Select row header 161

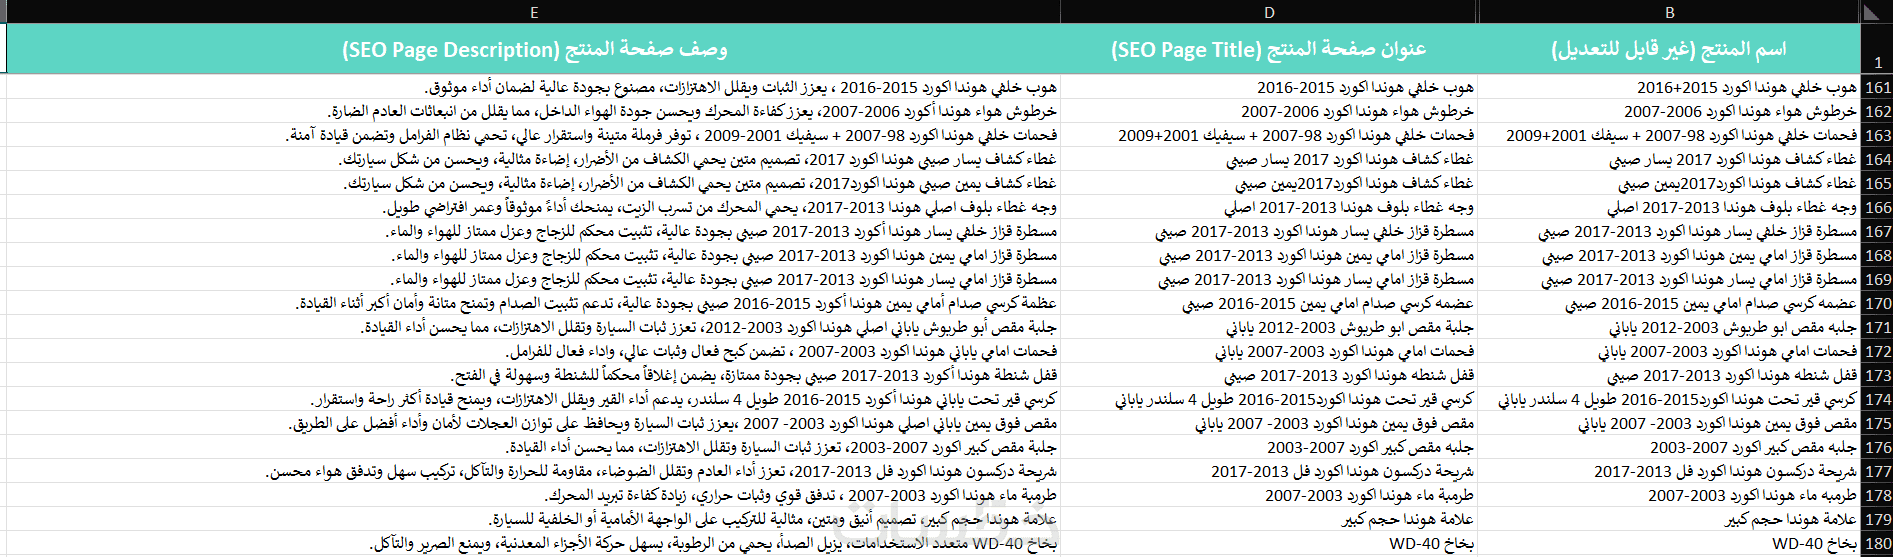tap(1876, 87)
